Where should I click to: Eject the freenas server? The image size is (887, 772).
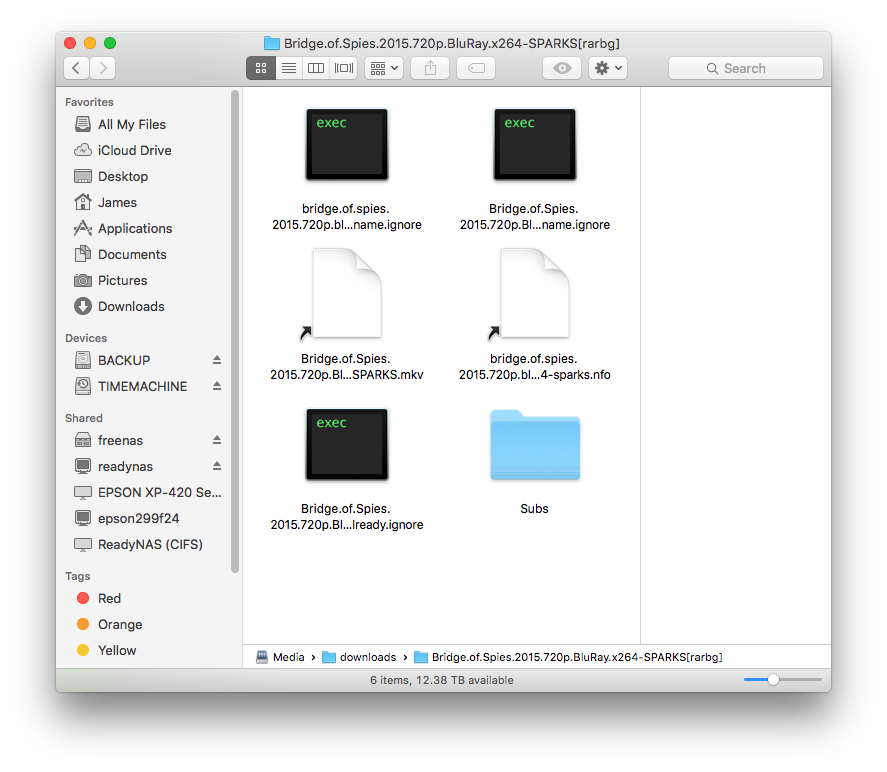click(217, 440)
